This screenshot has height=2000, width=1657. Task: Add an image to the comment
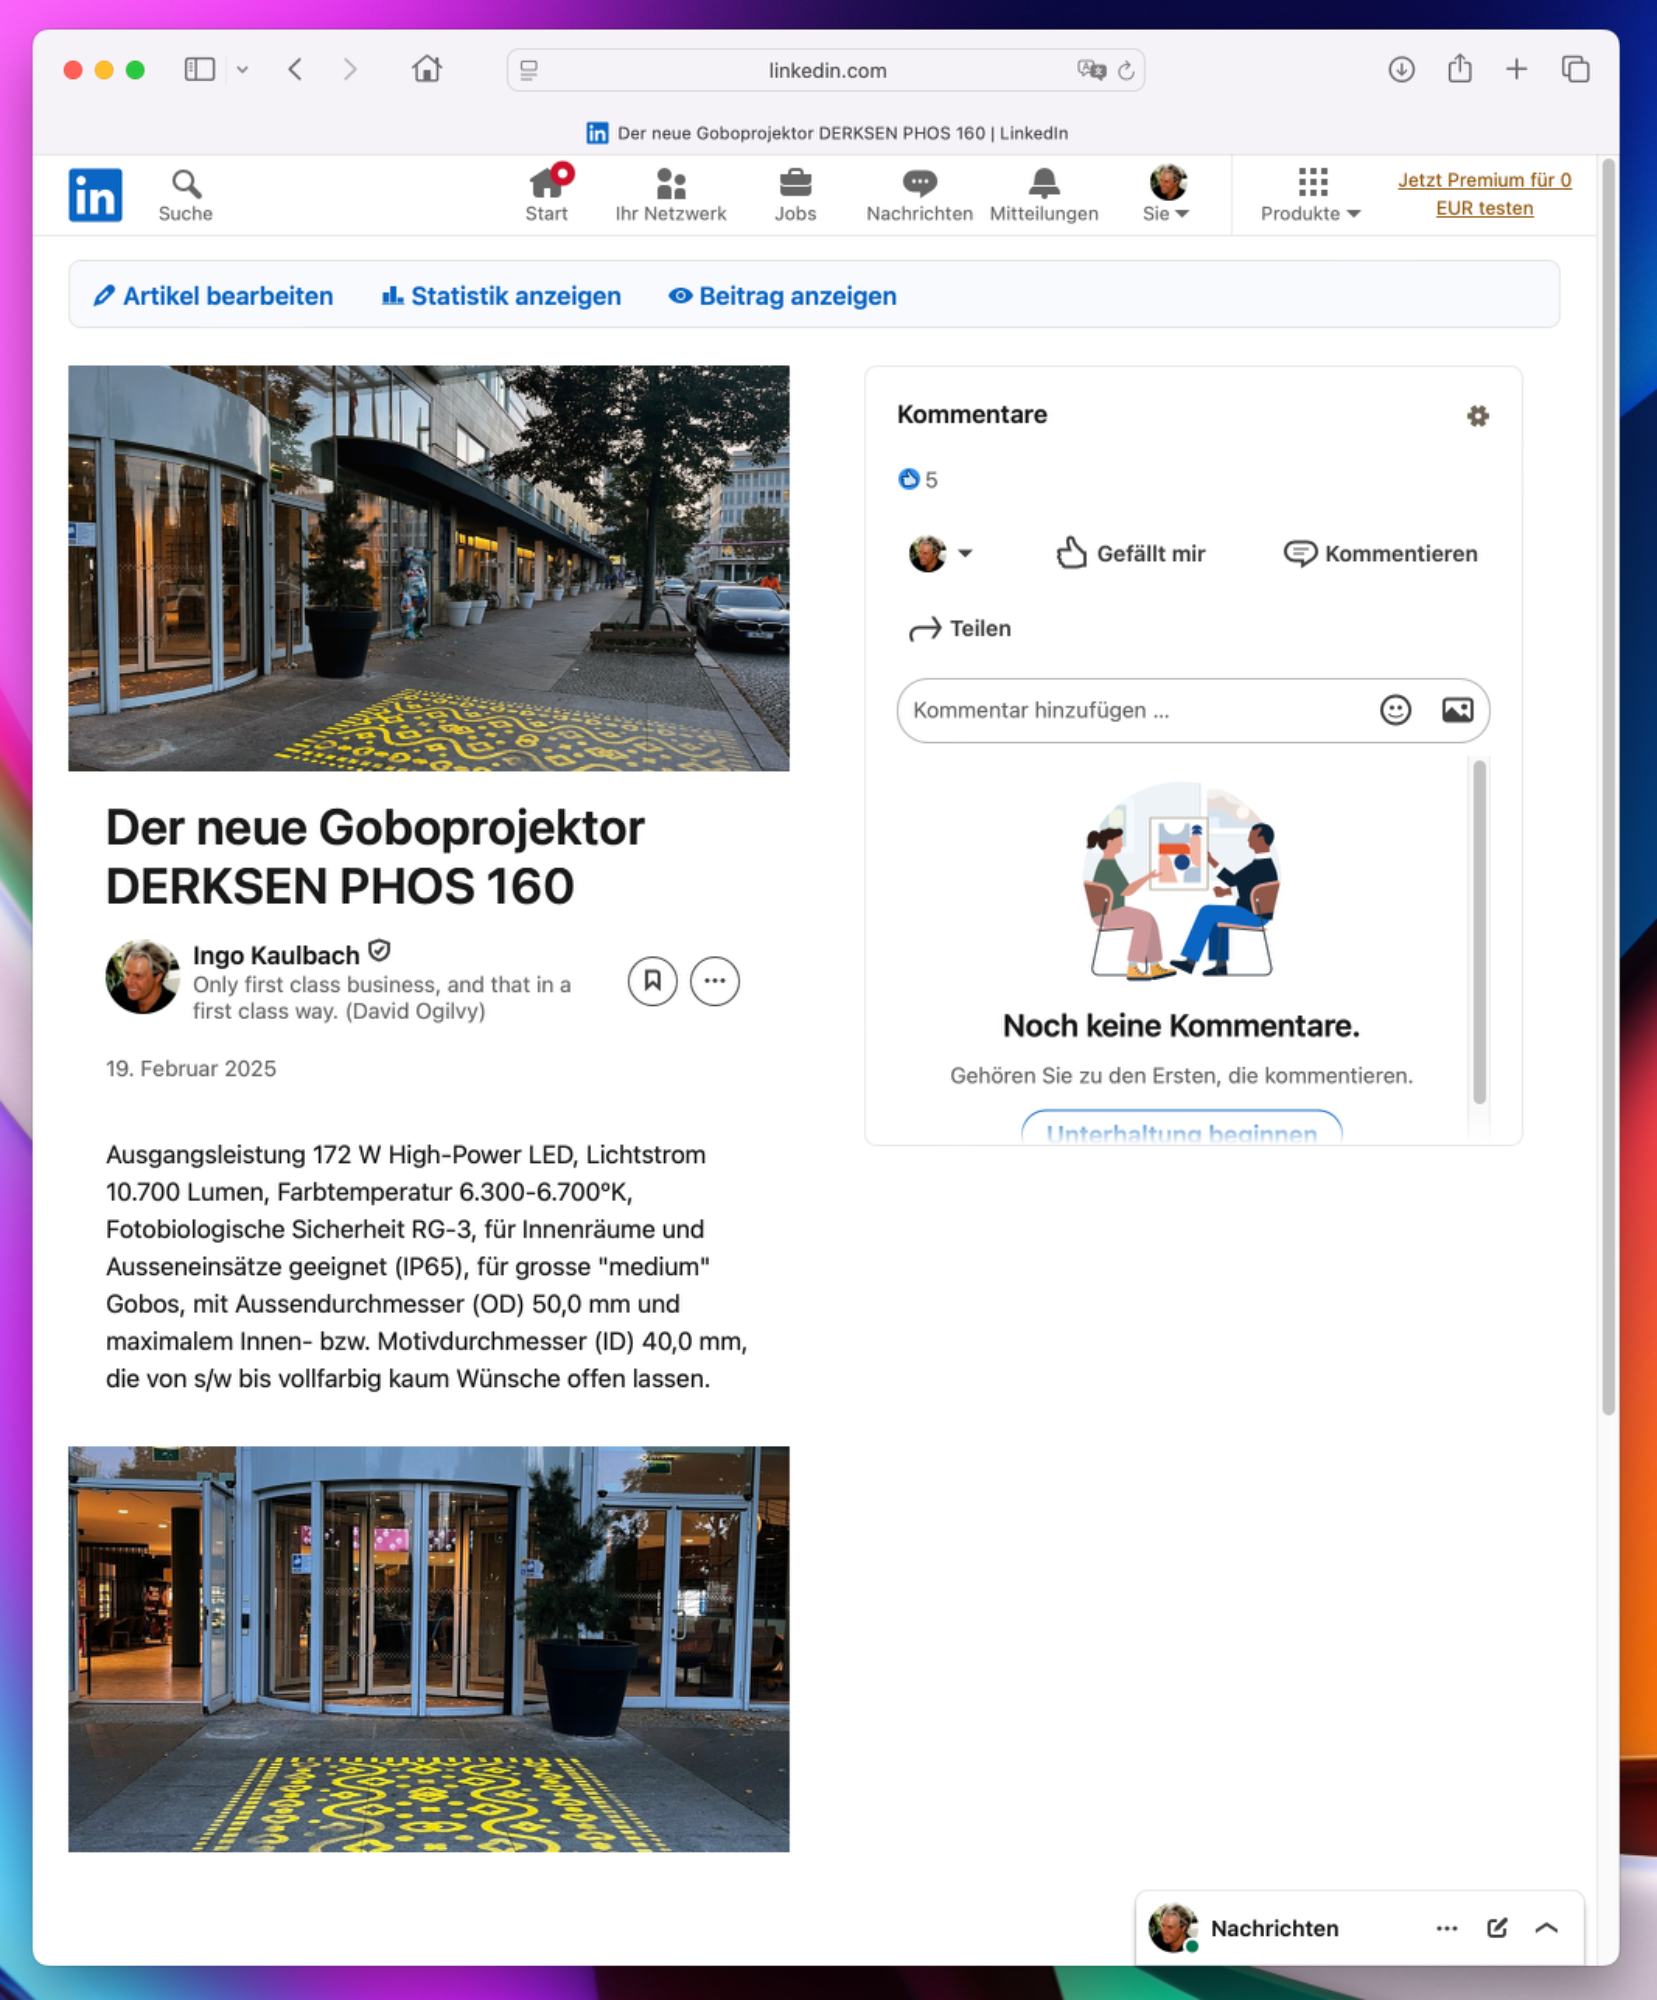[x=1457, y=710]
